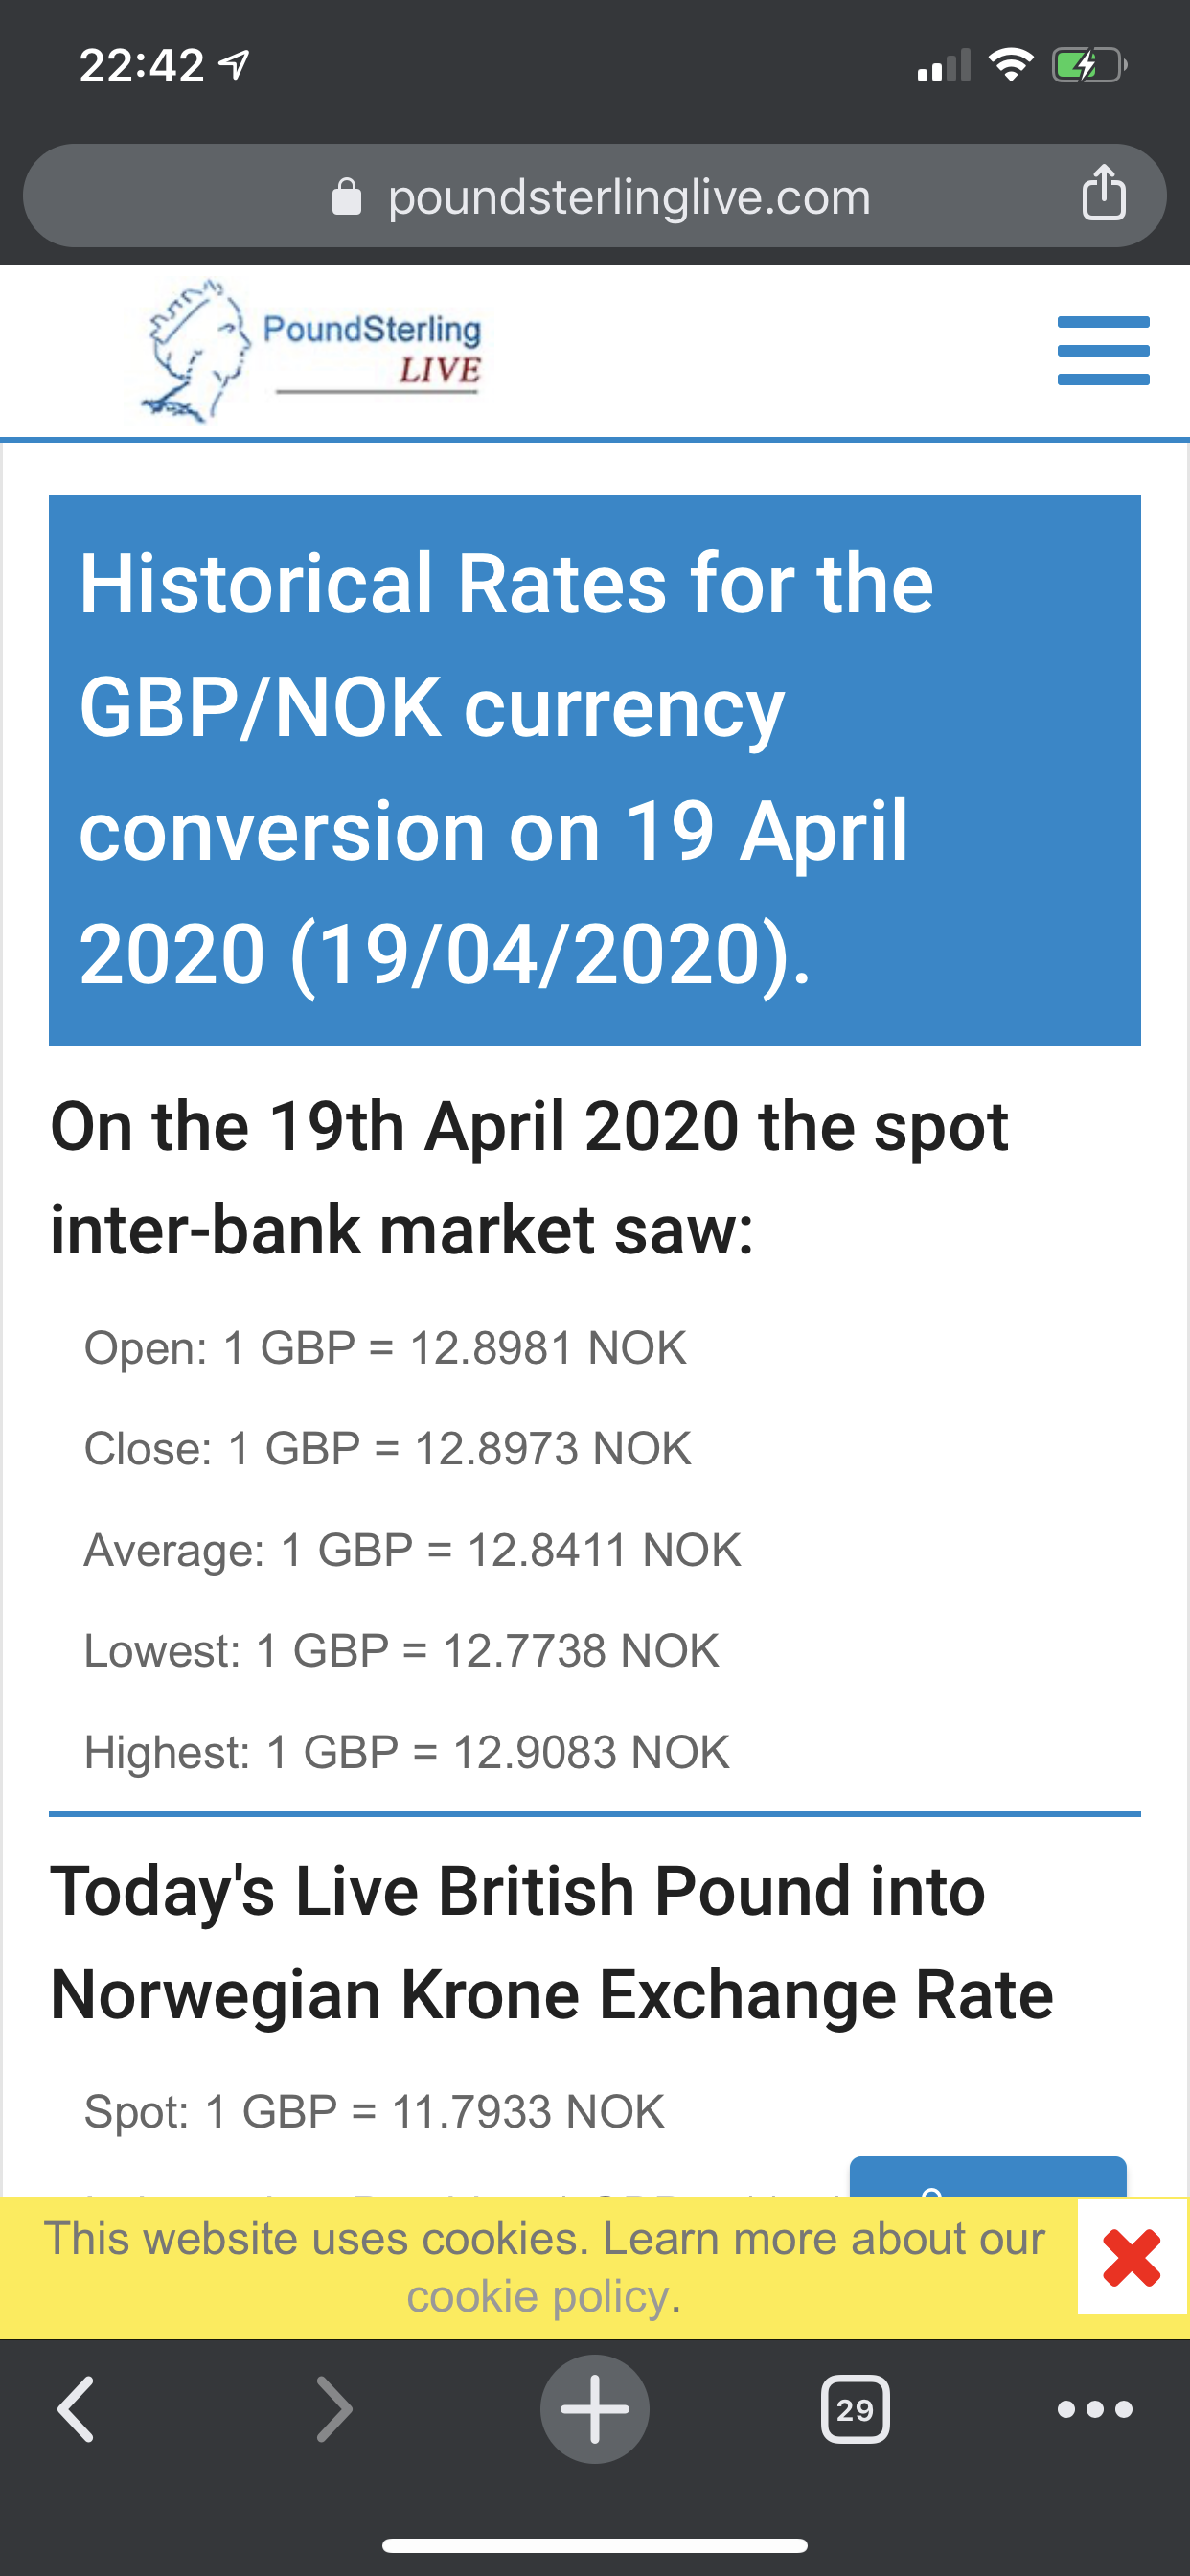The height and width of the screenshot is (2576, 1190).
Task: Open the browser three-dot more menu
Action: coord(1095,2409)
